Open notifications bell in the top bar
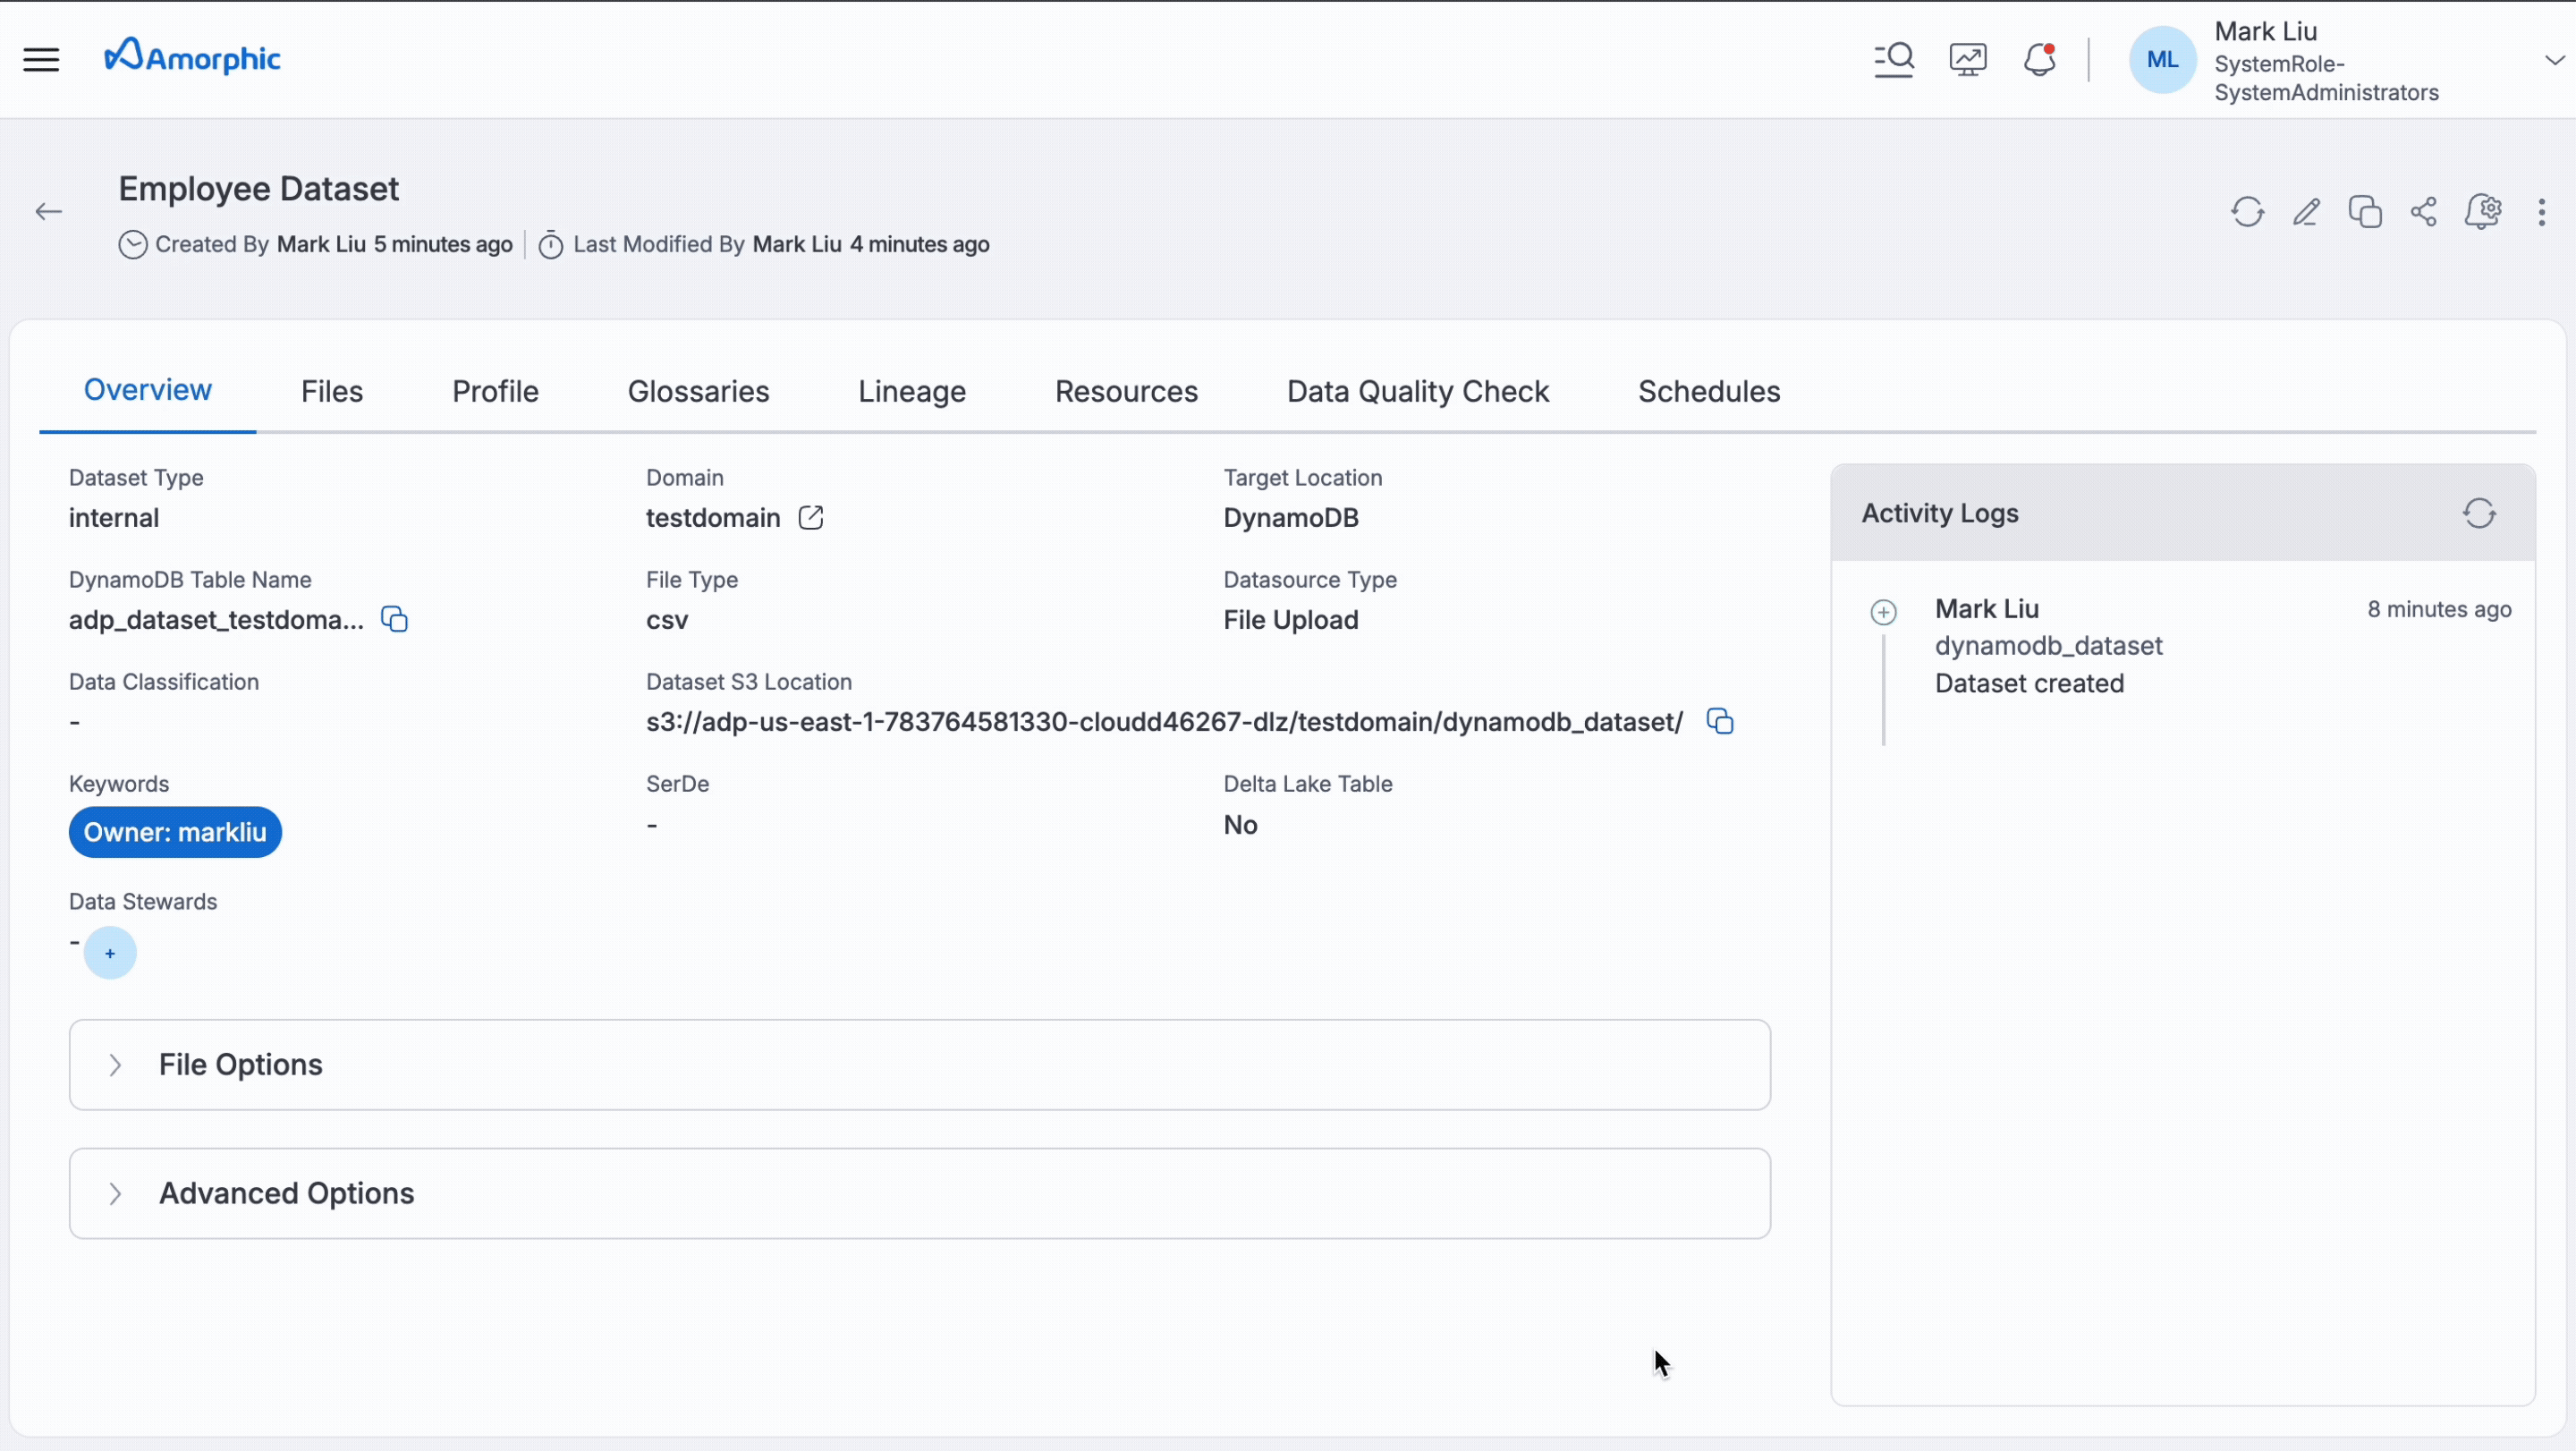 pyautogui.click(x=2039, y=59)
